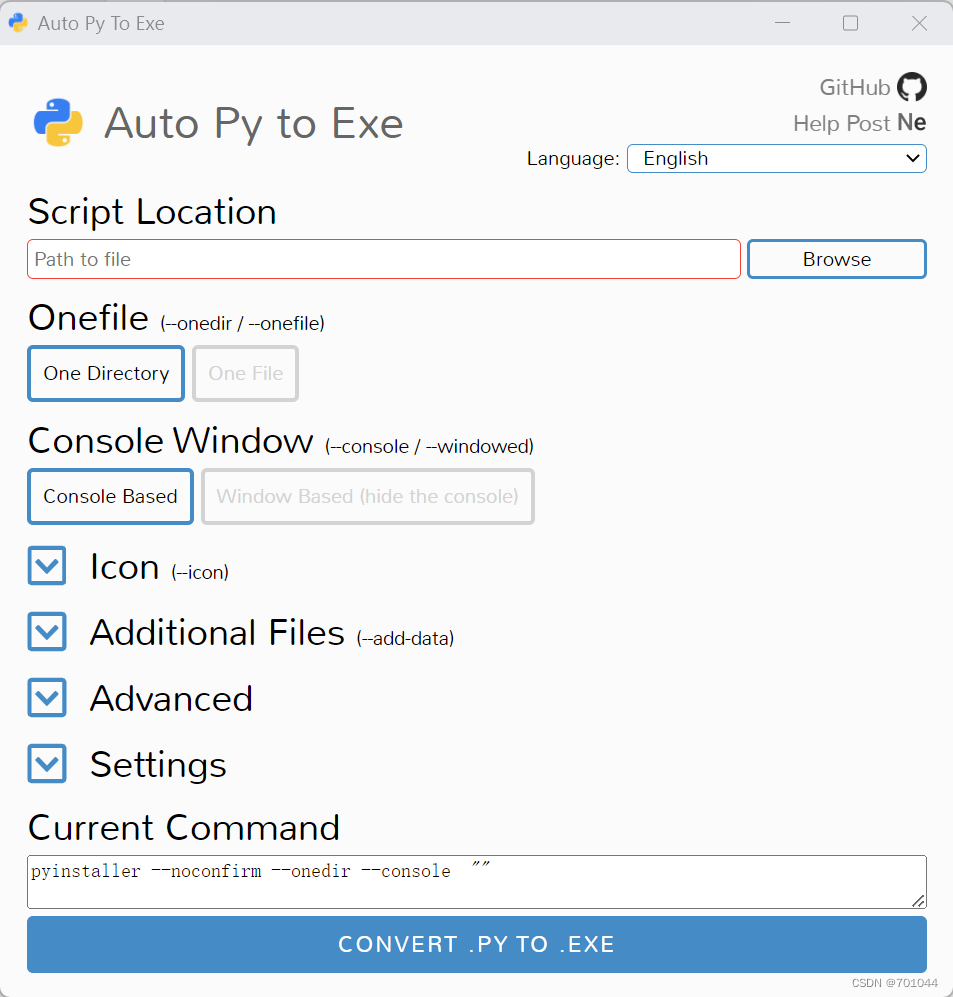Screen dimensions: 953x997
Task: Expand the Additional Files section chevron
Action: pos(47,631)
